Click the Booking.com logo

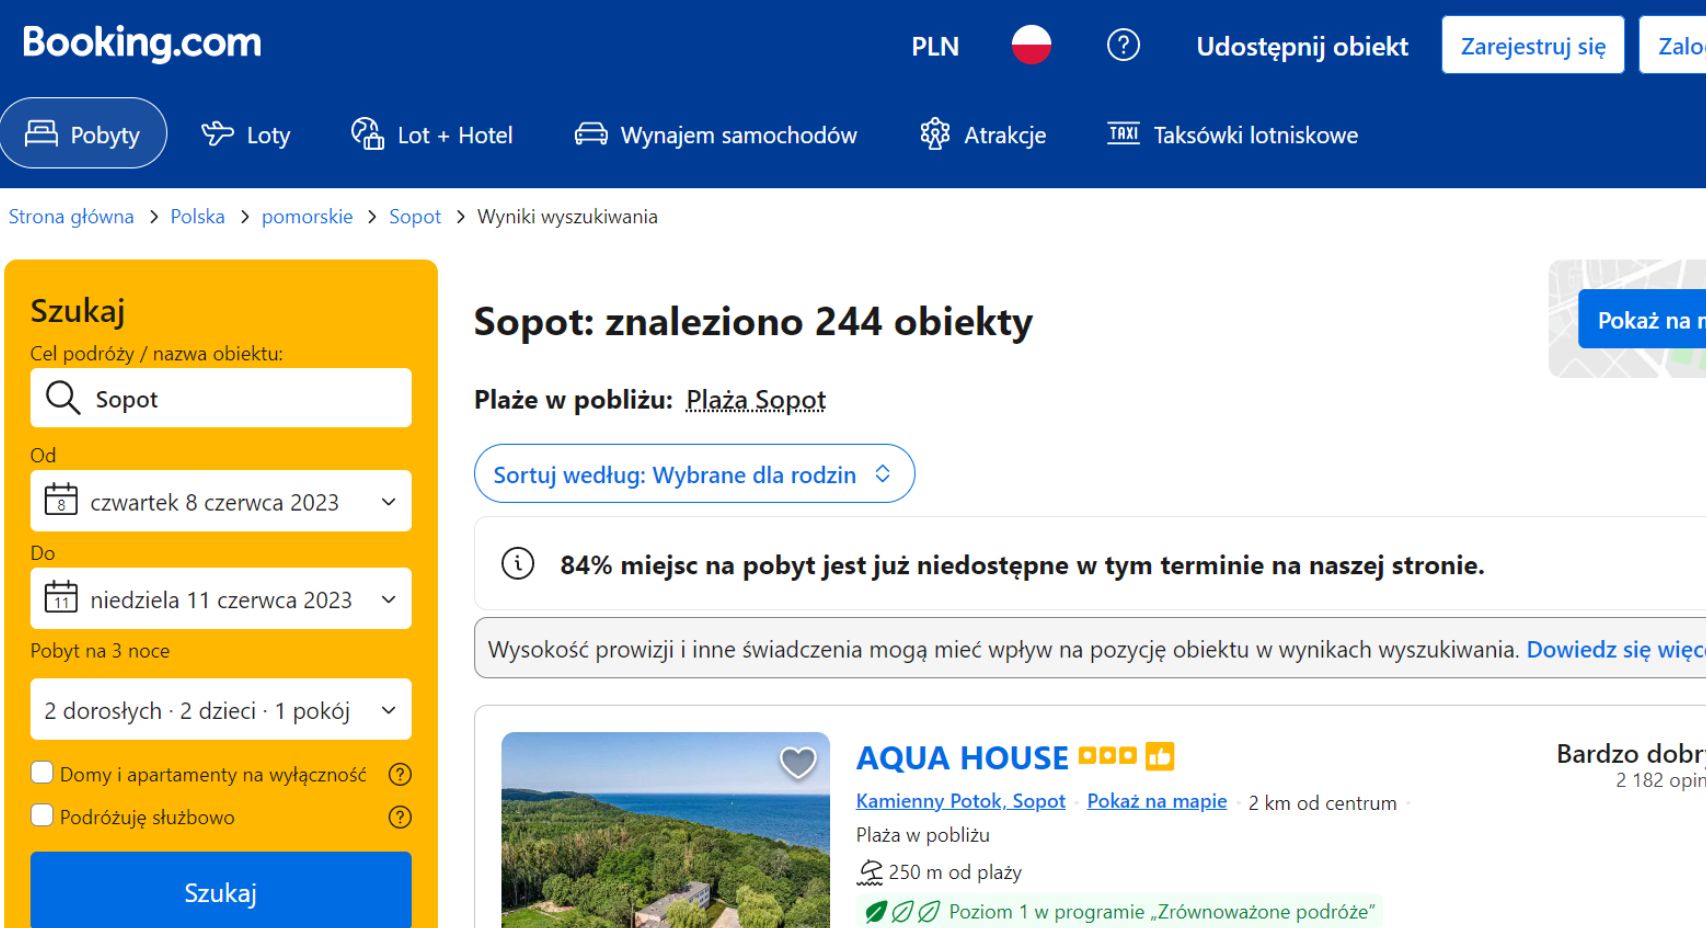coord(142,43)
